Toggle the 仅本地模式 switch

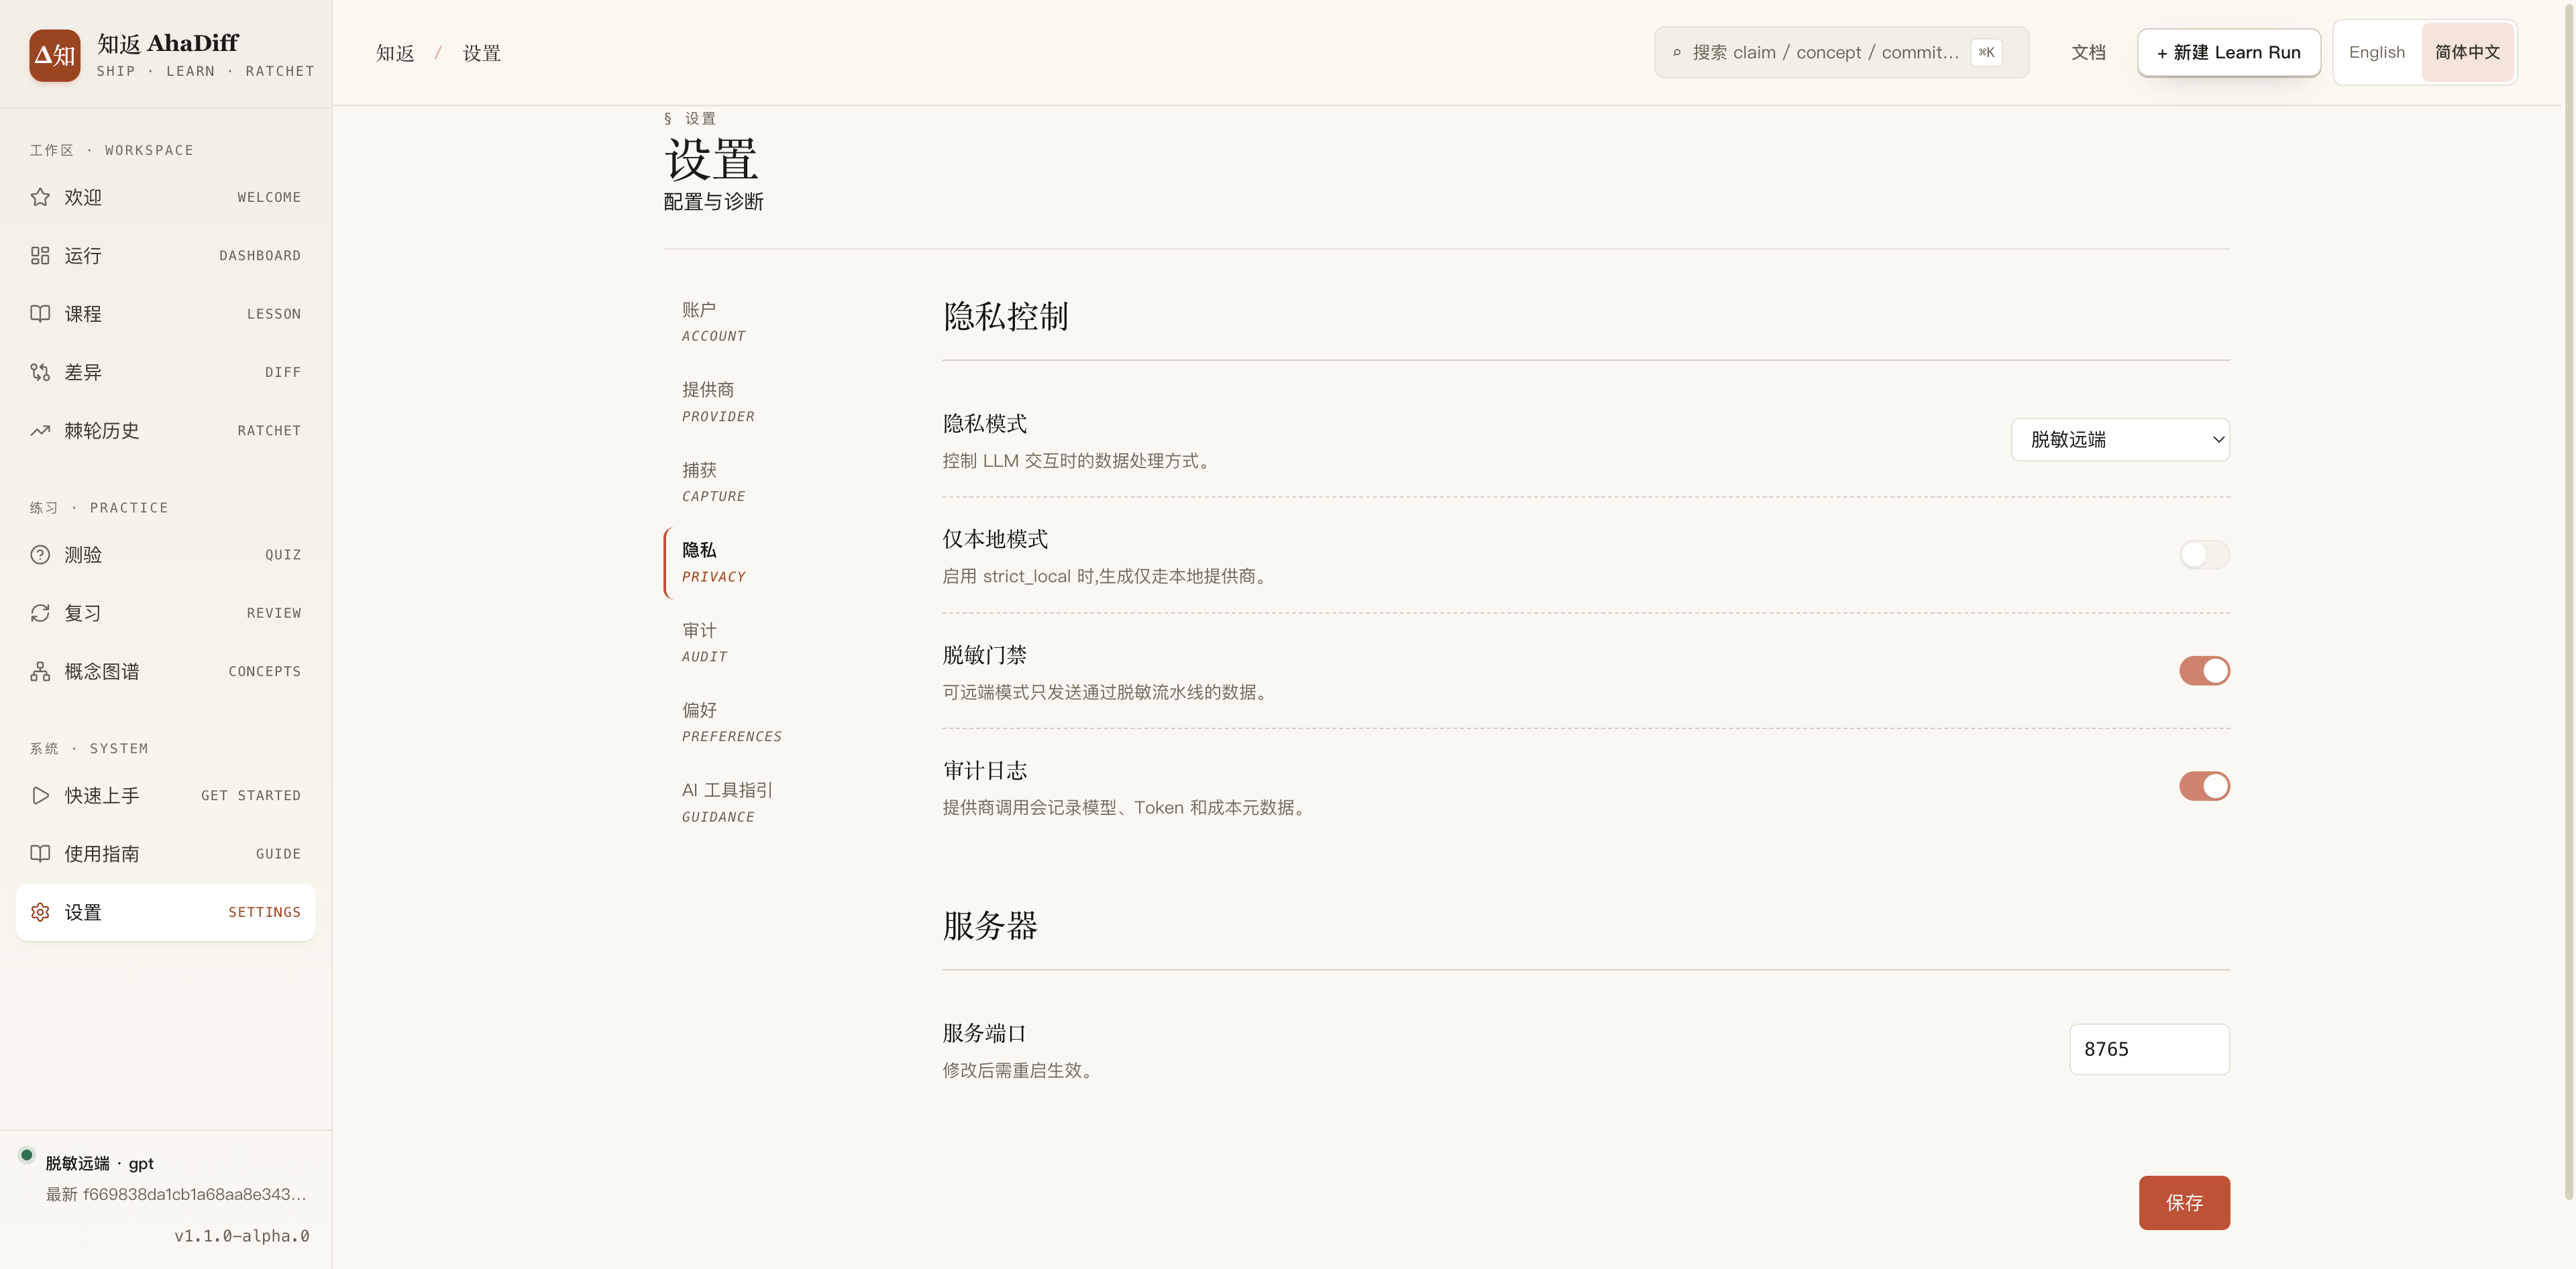pyautogui.click(x=2204, y=554)
